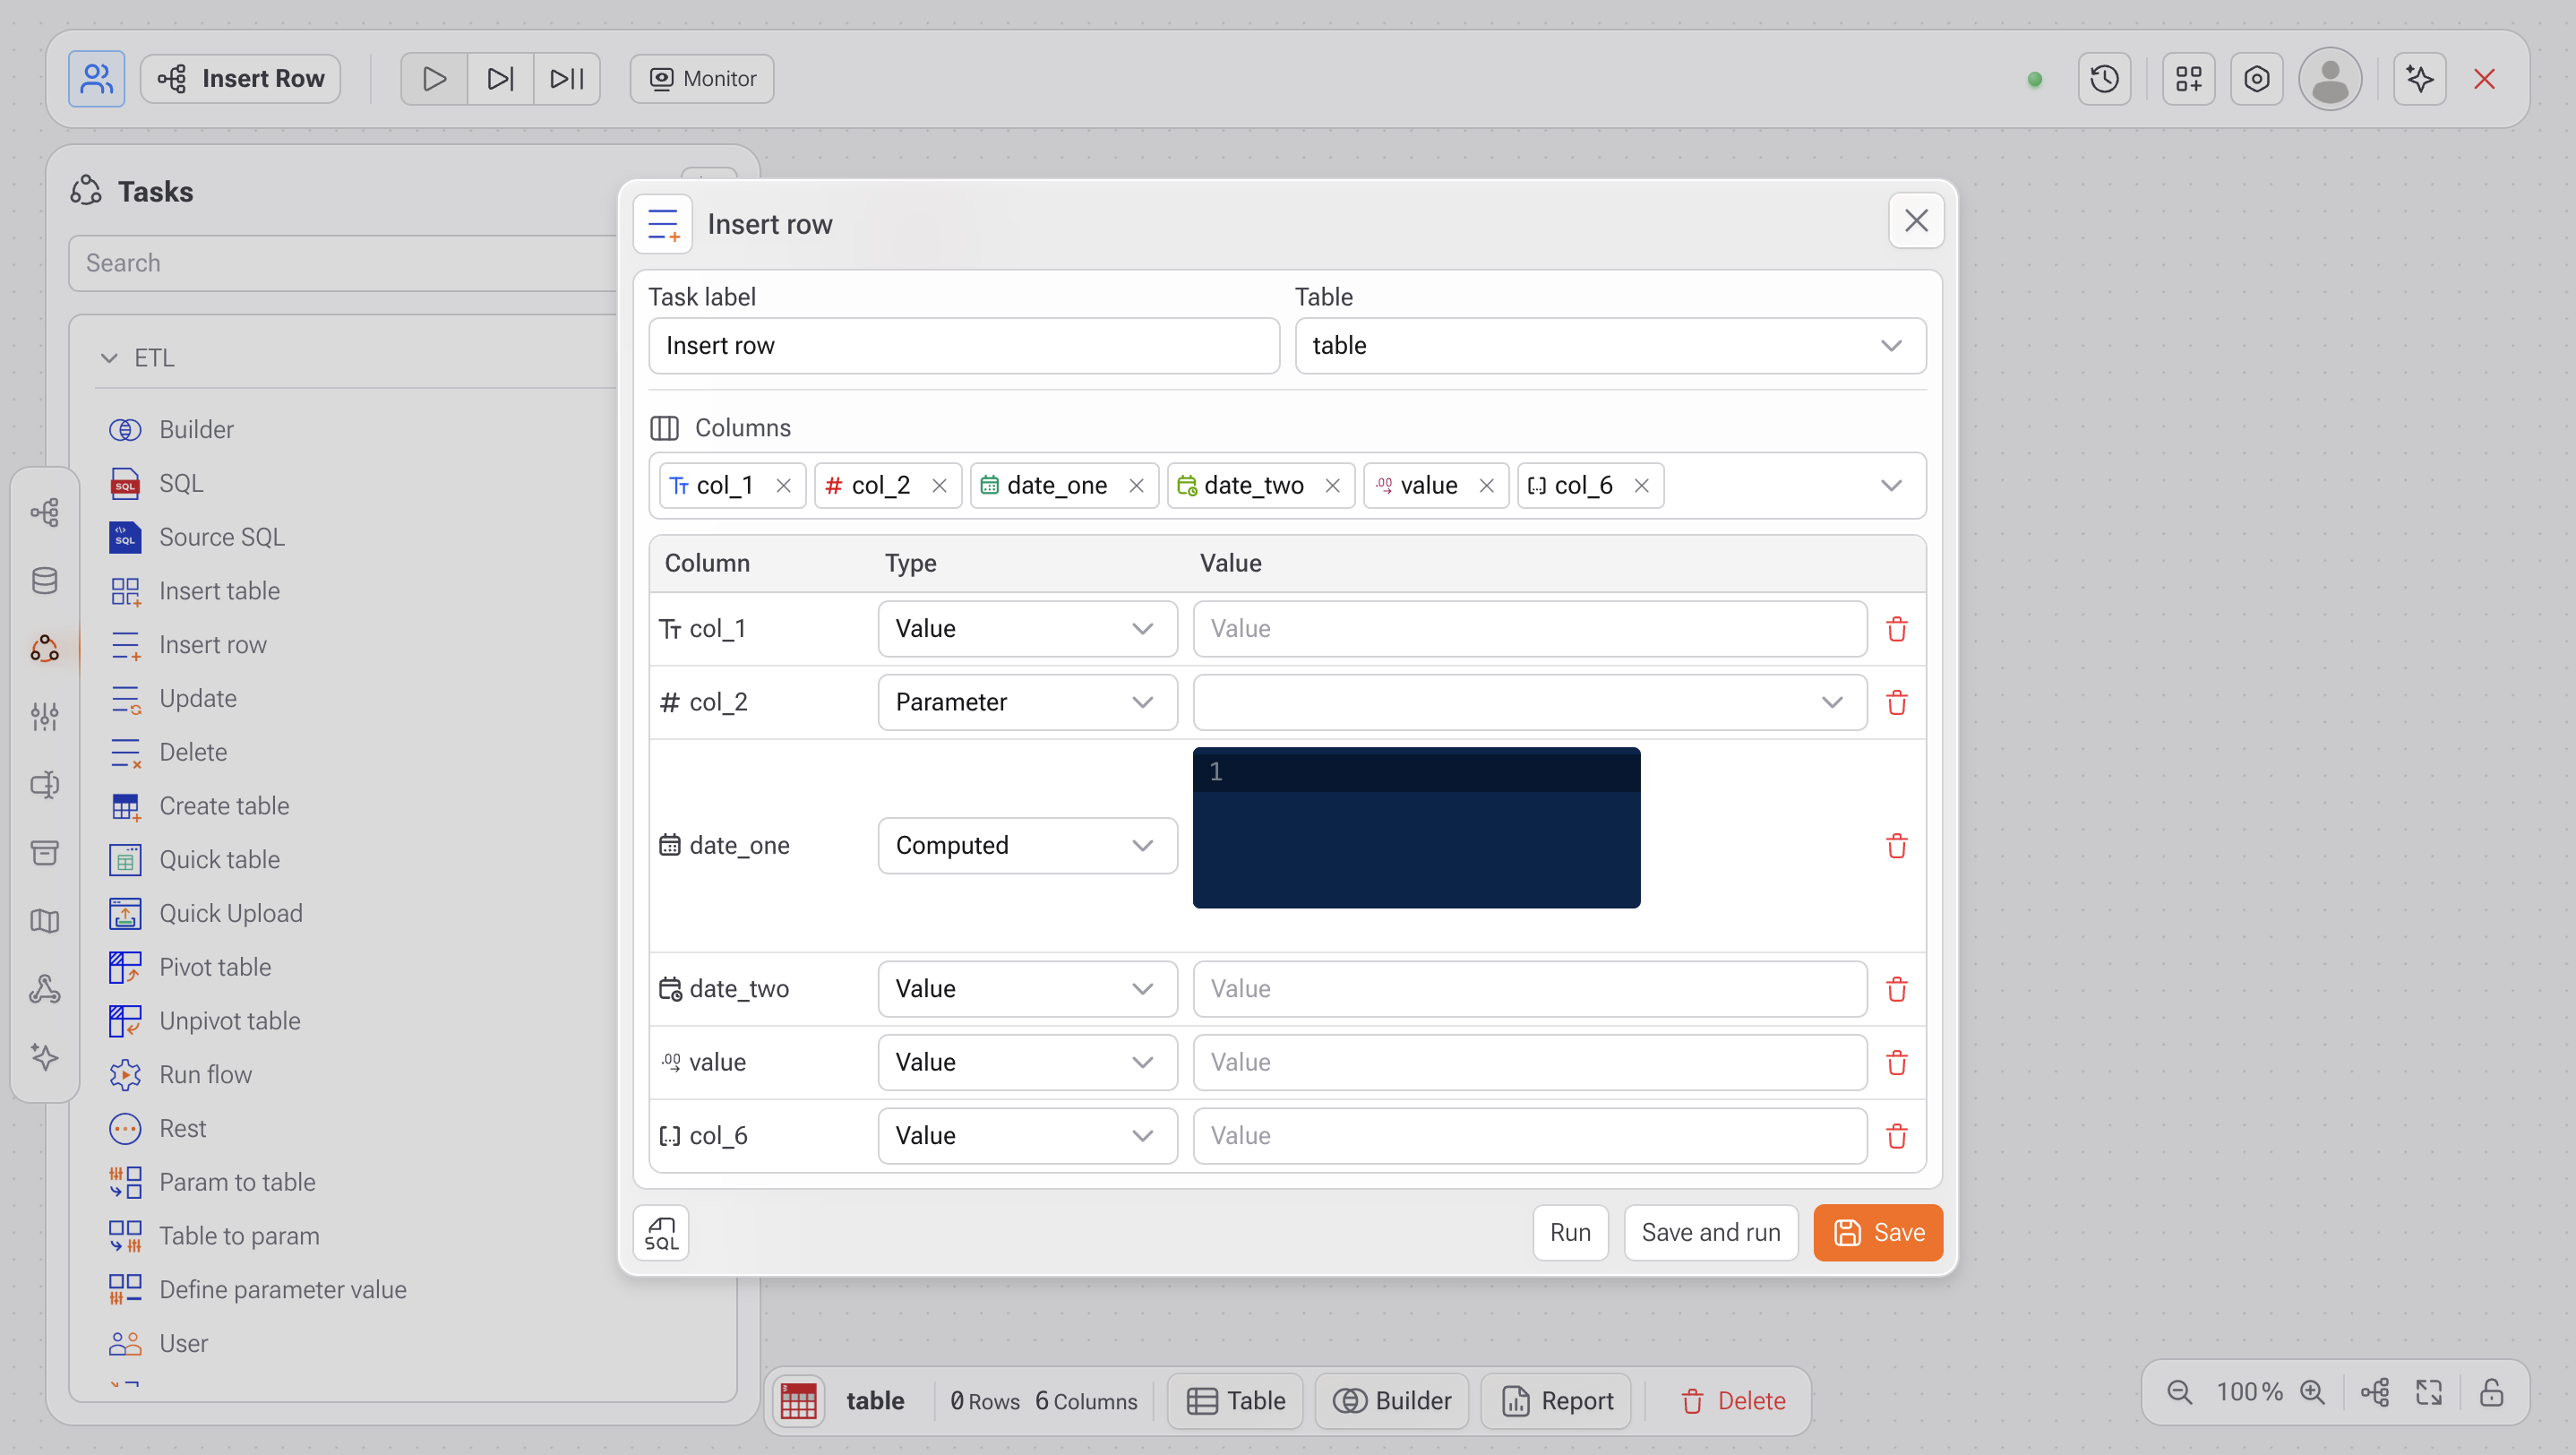
Task: Click the lock icon in zoom bar
Action: [x=2491, y=1392]
